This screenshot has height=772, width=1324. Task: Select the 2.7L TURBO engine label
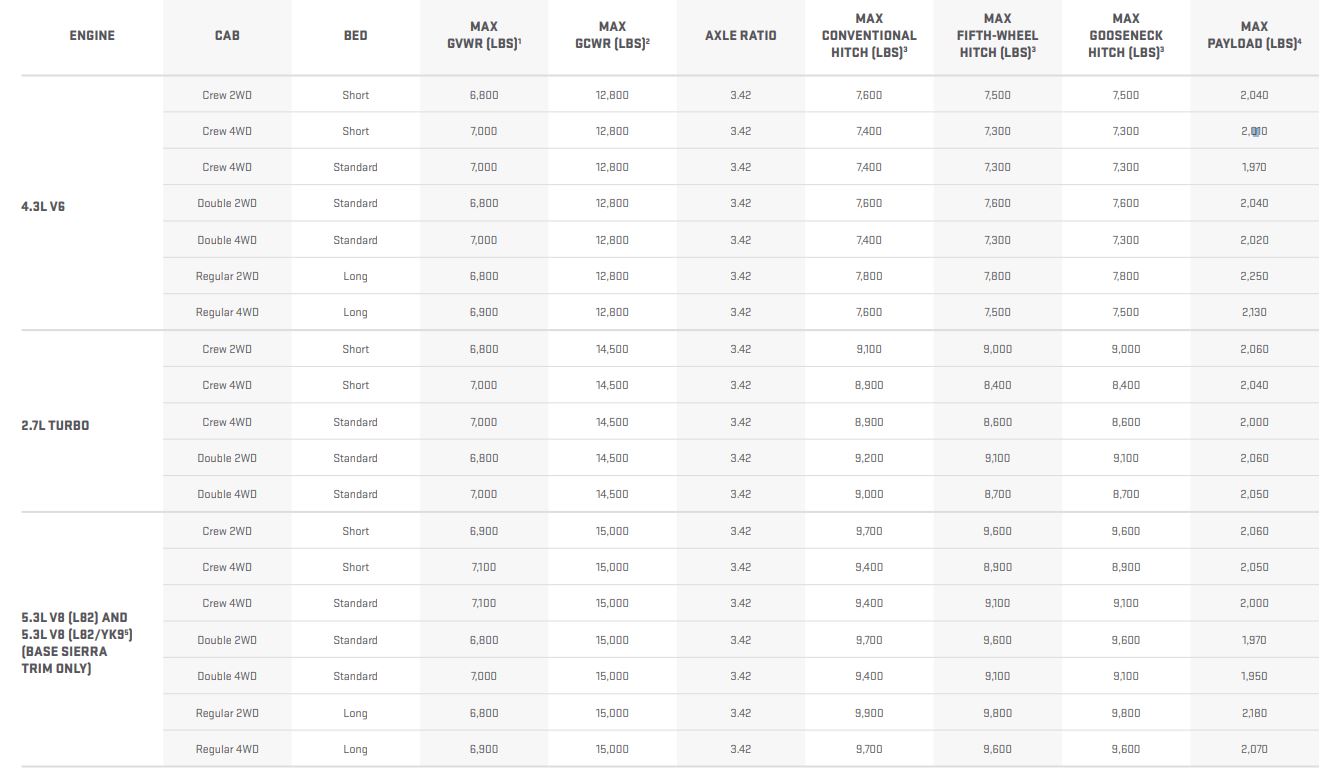[x=55, y=425]
